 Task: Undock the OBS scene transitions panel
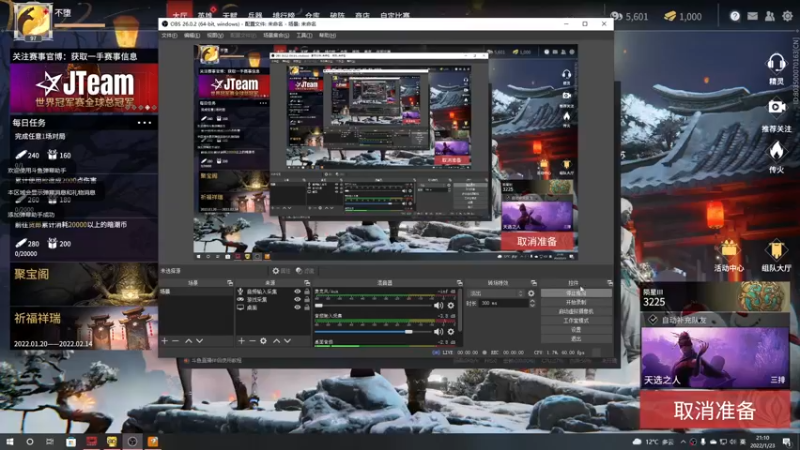click(534, 283)
